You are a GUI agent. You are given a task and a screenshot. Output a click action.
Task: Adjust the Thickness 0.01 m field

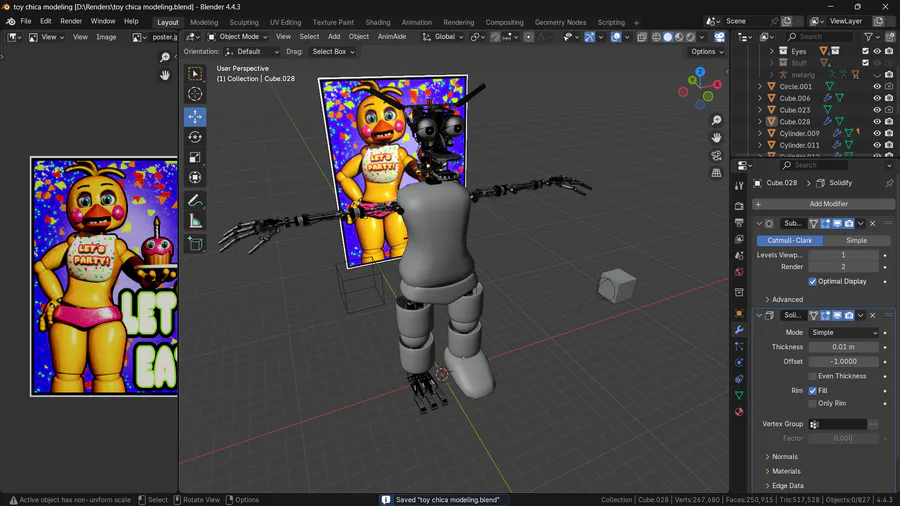(x=843, y=347)
